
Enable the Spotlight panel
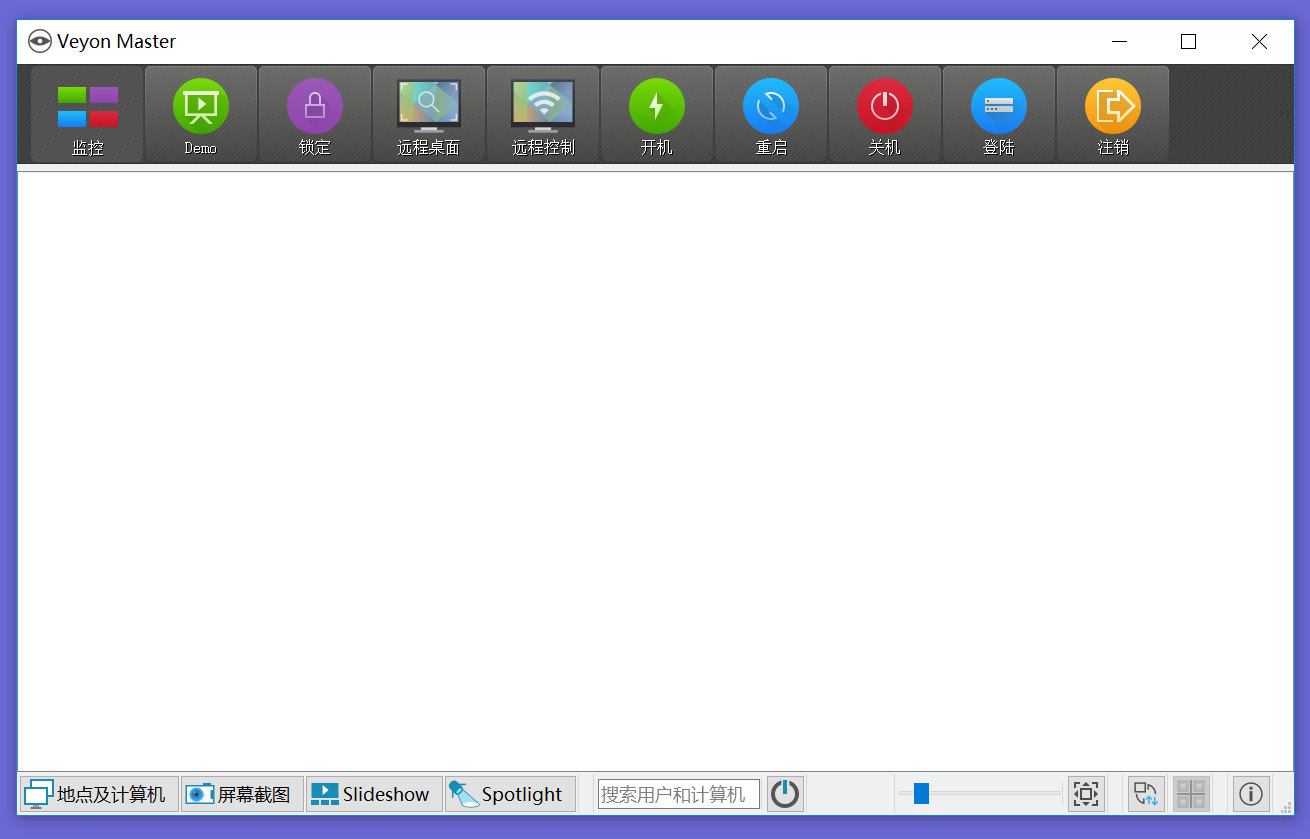510,793
